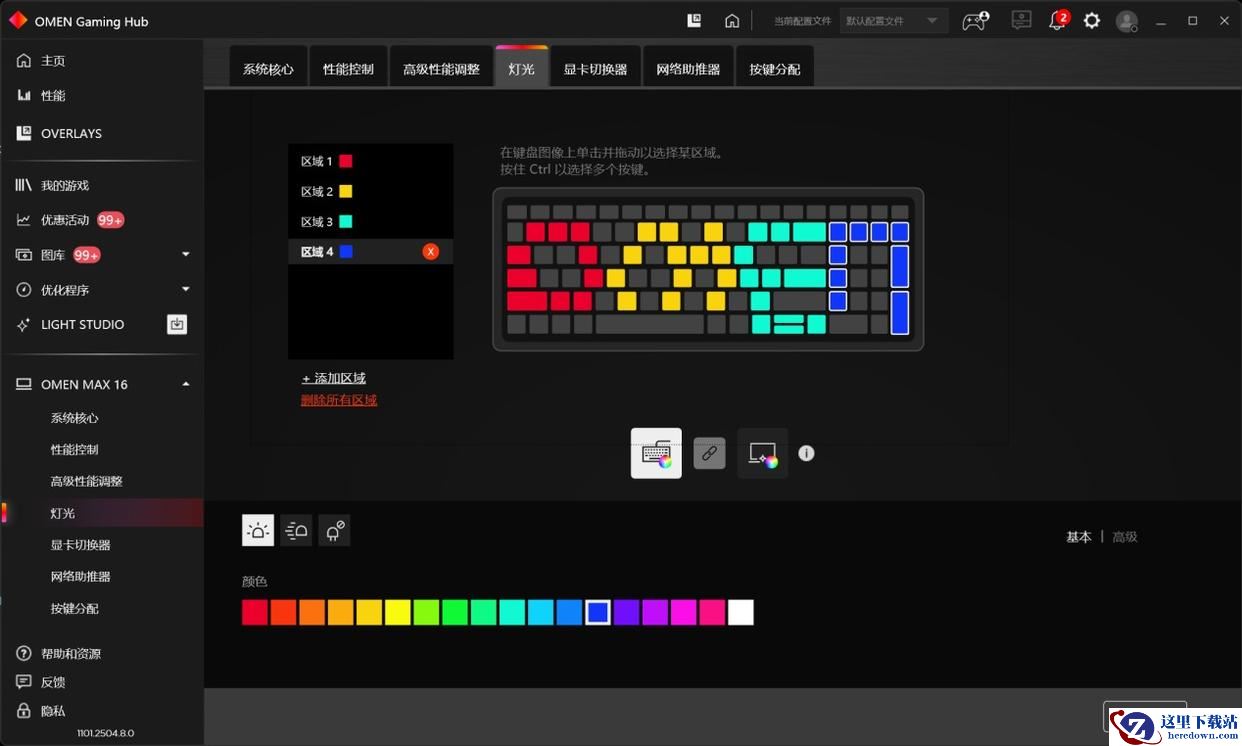Turn off lighting with the lights-off icon

334,530
